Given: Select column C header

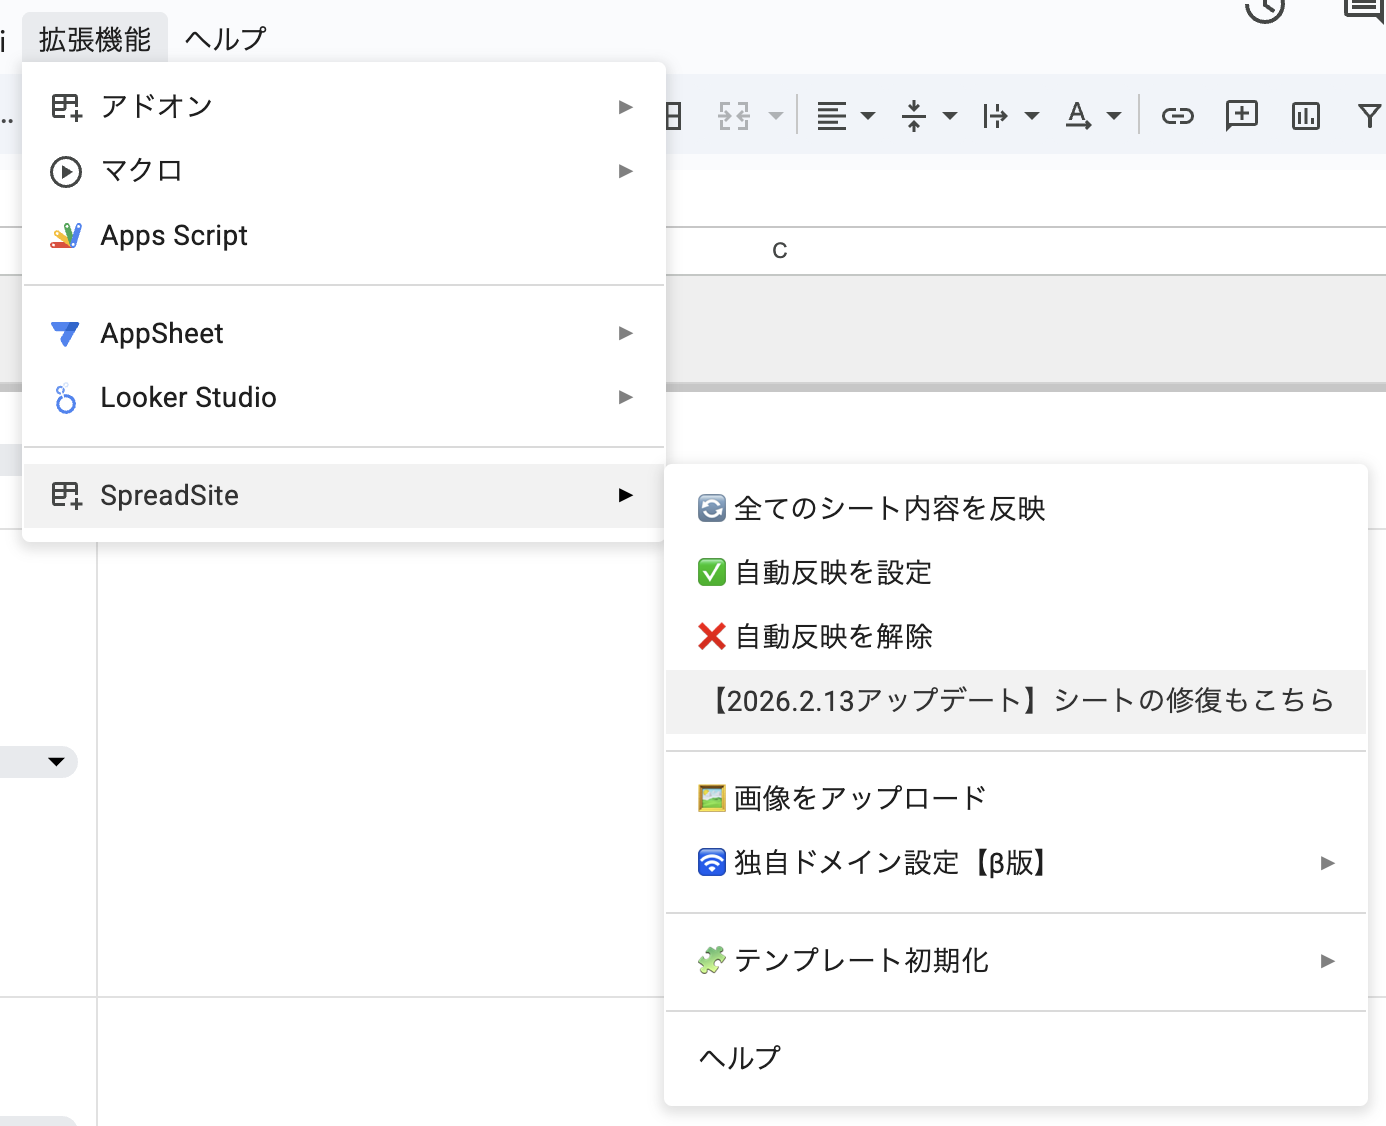Looking at the screenshot, I should (780, 251).
